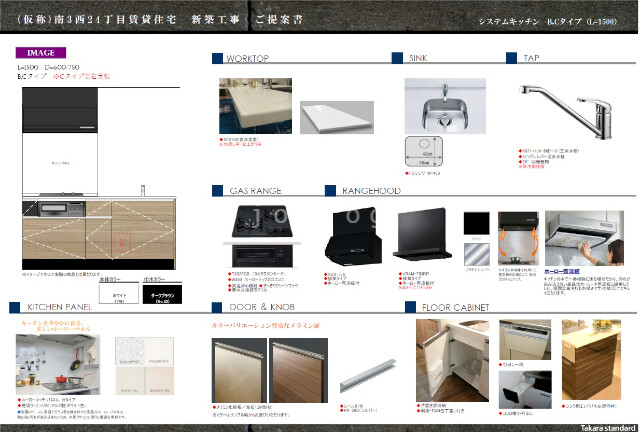Click the sink dimension diagram
The width and height of the screenshot is (640, 432).
coord(424,151)
